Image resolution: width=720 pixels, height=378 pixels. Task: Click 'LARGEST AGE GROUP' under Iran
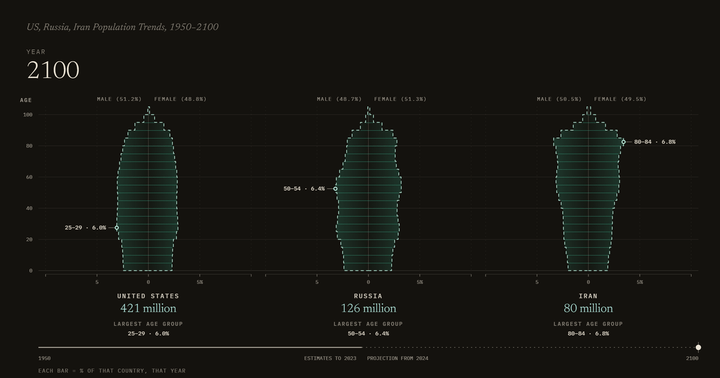[588, 324]
